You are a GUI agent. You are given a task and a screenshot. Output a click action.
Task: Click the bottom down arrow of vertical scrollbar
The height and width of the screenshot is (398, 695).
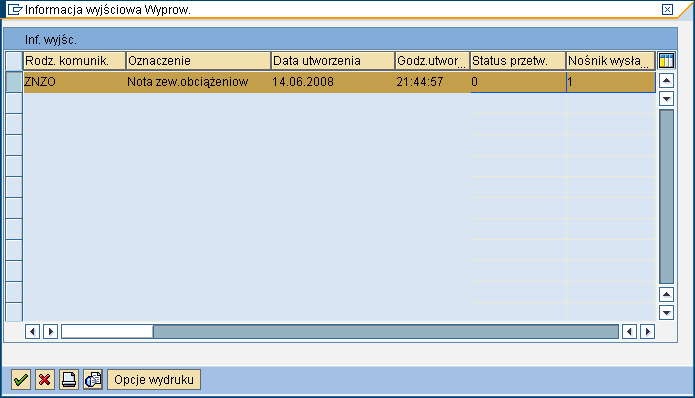point(666,312)
